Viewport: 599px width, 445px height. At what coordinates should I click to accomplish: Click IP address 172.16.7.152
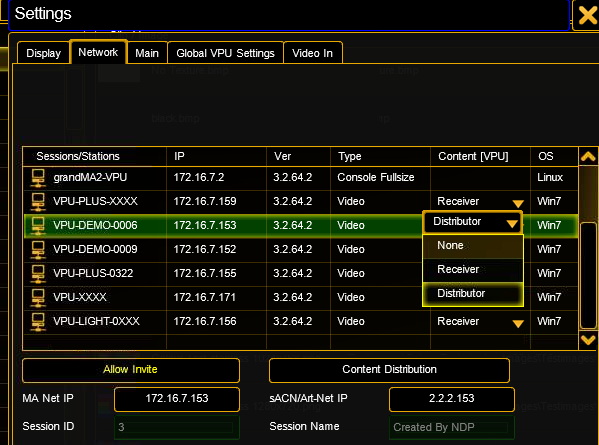point(205,249)
